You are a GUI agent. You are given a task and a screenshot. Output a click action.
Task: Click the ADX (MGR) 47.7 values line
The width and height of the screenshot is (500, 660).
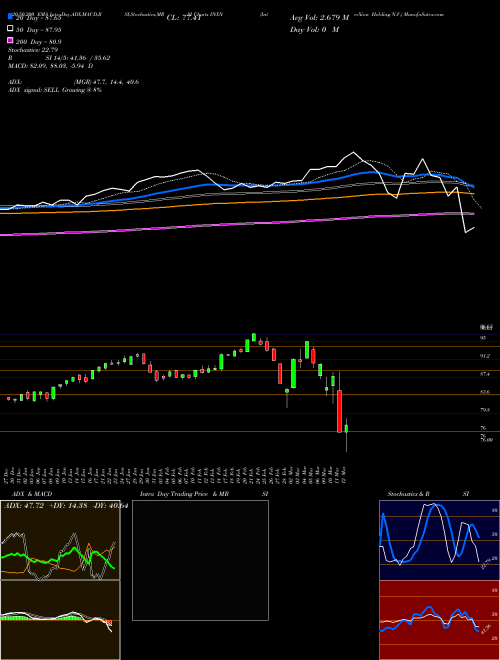point(74,82)
